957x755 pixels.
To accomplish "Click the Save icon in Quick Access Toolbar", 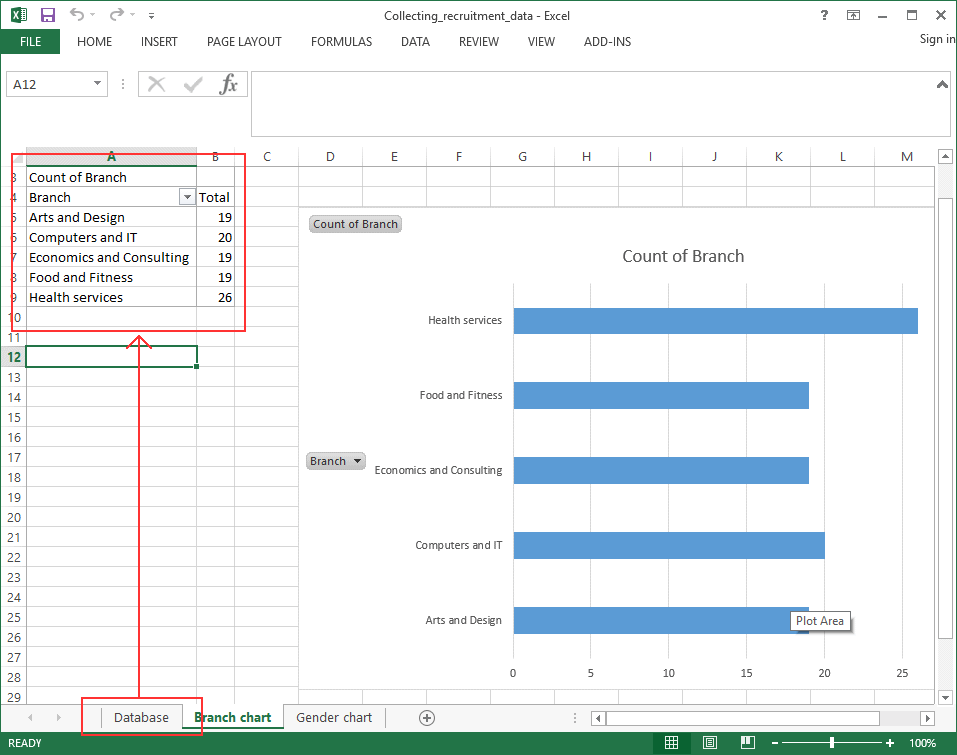I will click(x=48, y=15).
